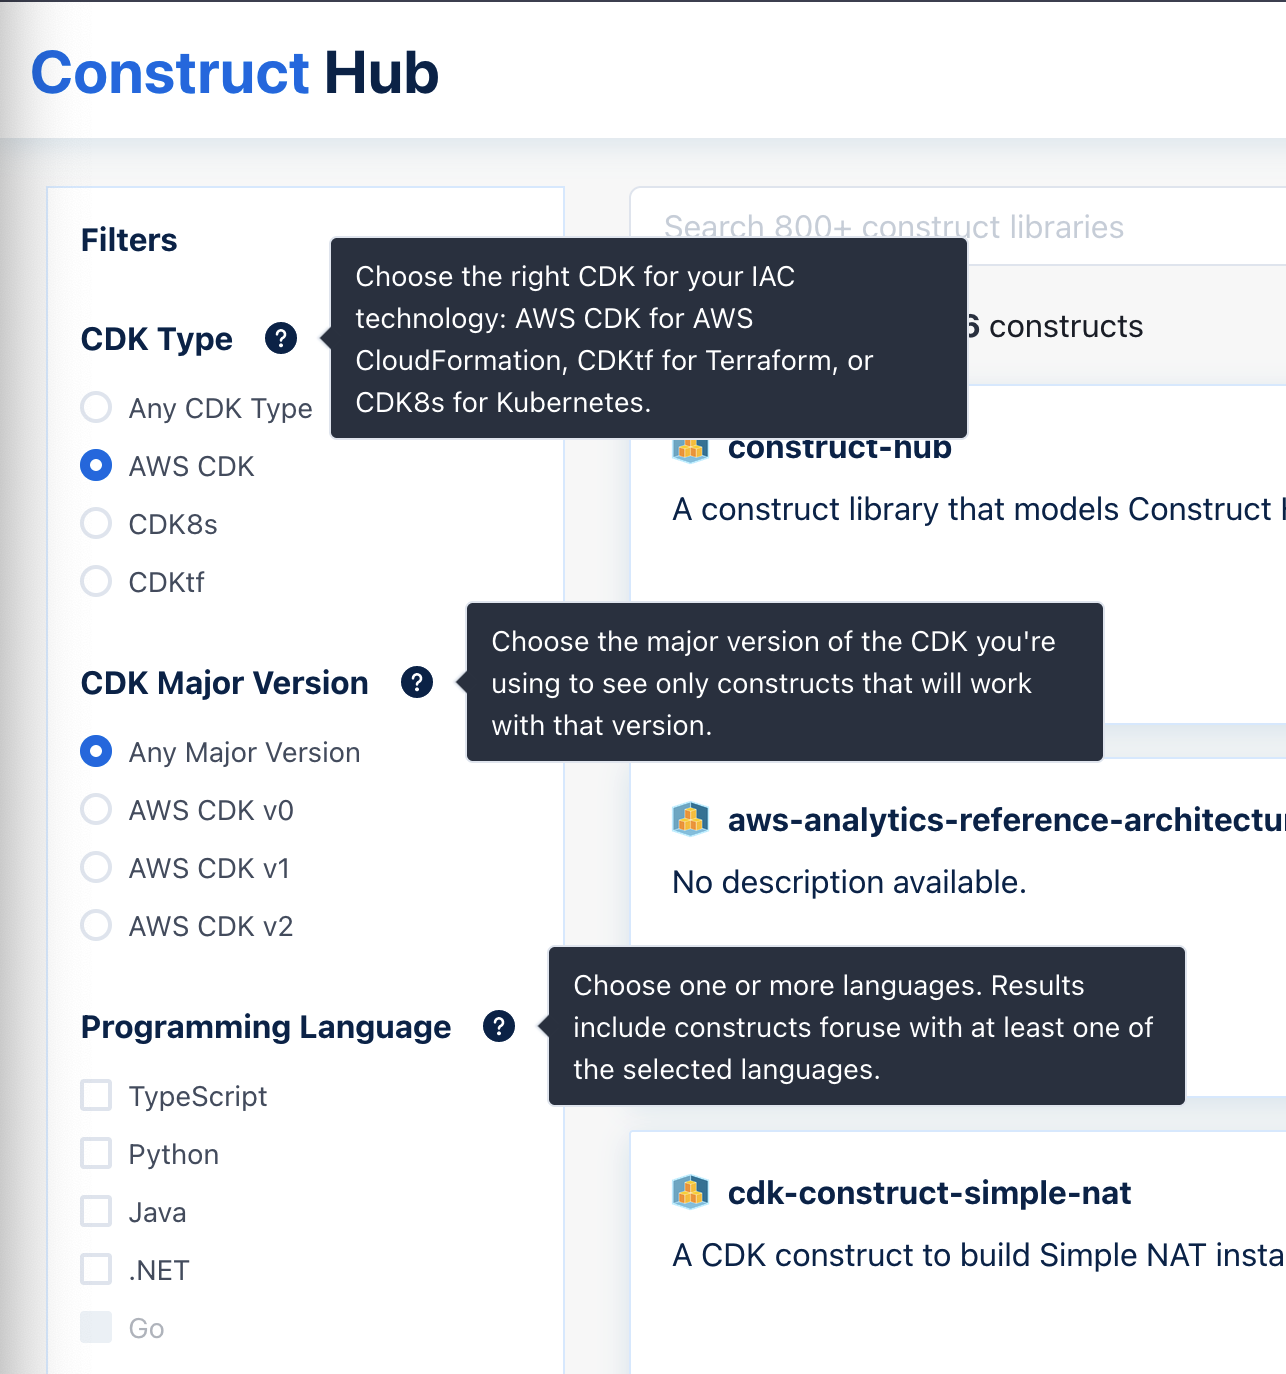Click the cdk-construct-simple-nat package icon
1286x1374 pixels.
[x=689, y=1192]
